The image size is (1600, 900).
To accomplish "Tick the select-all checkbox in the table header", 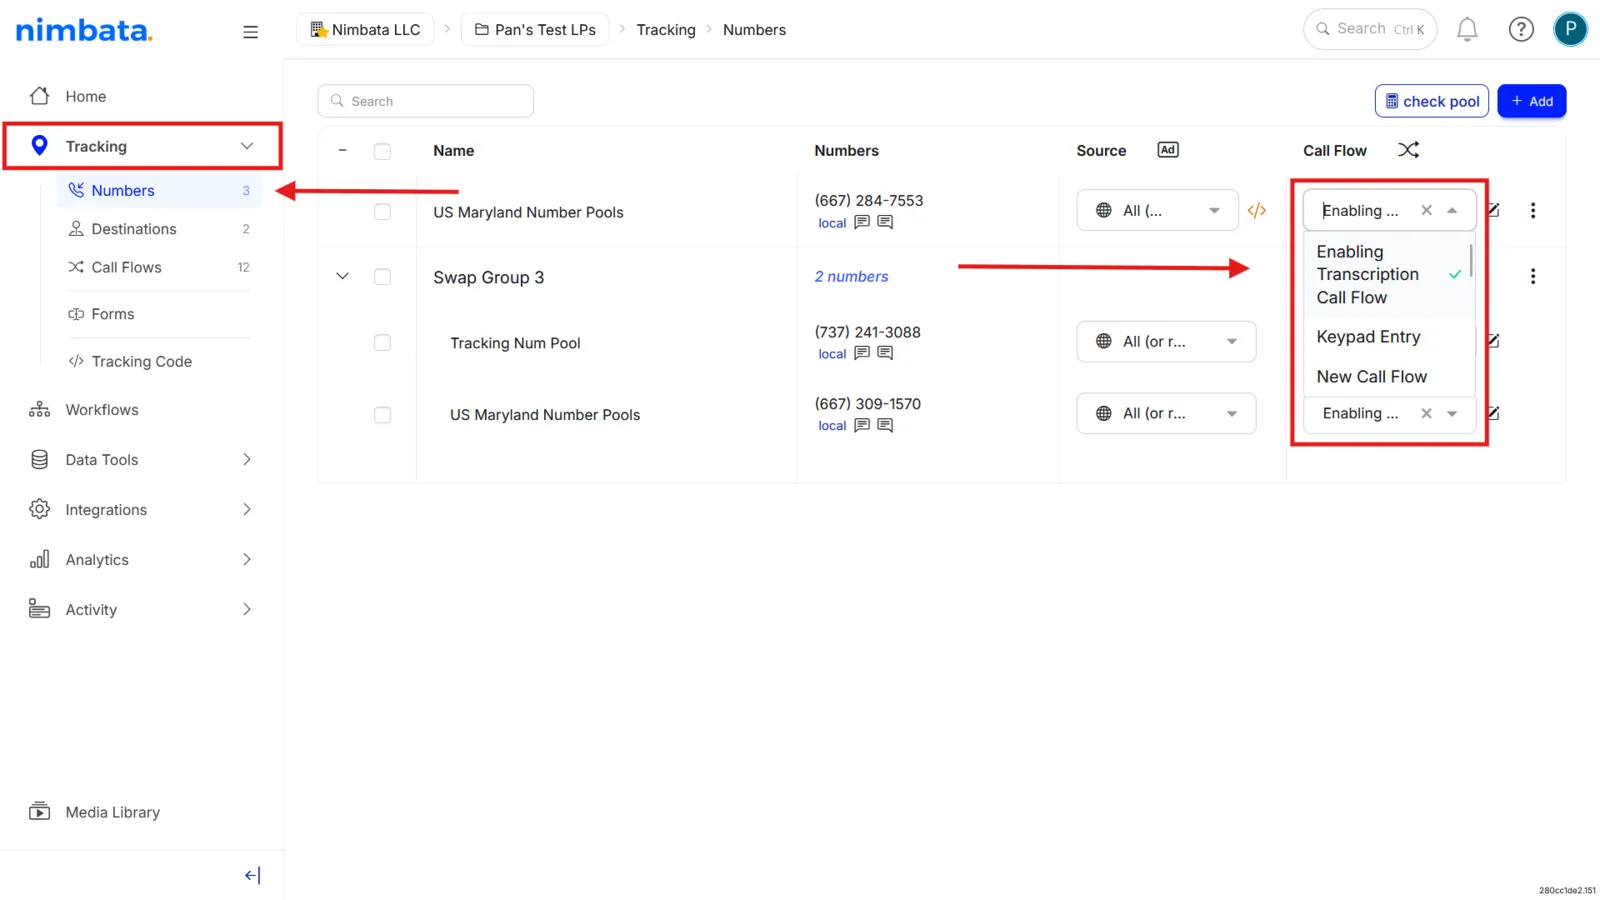I will (382, 151).
